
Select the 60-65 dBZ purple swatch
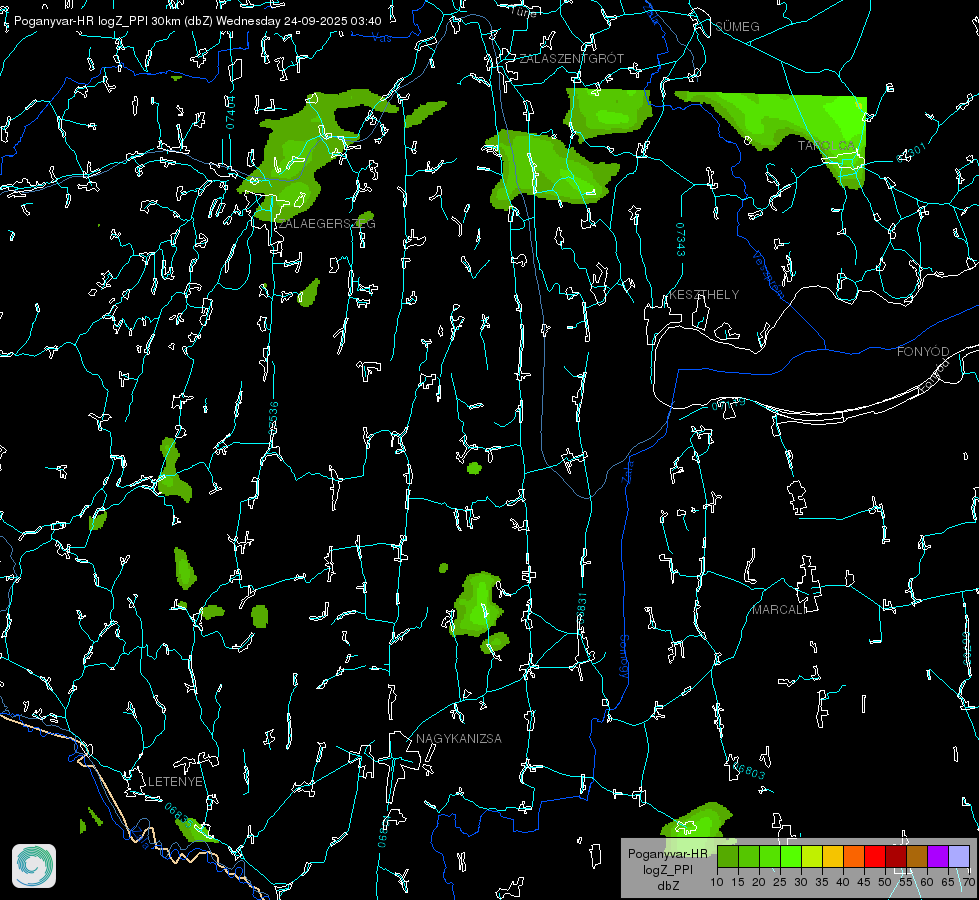click(938, 856)
